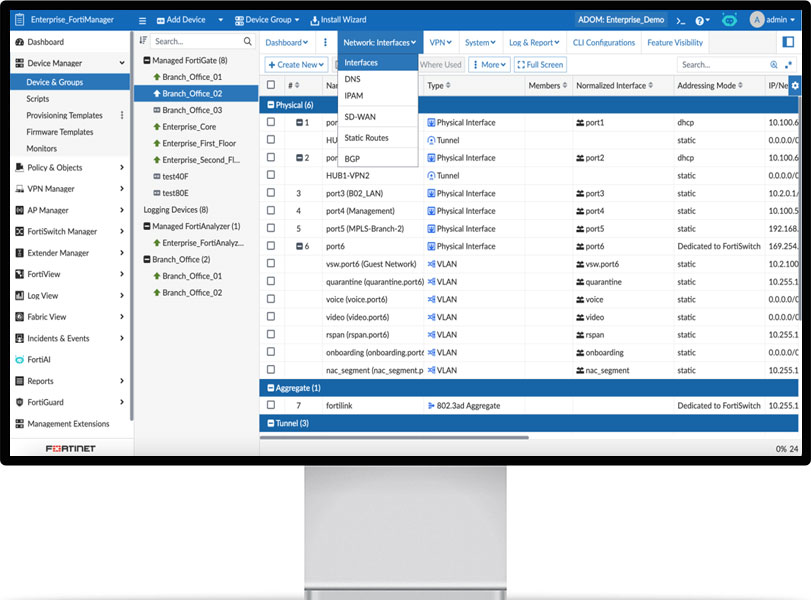Toggle the select-all checkbox in table header
The width and height of the screenshot is (811, 600).
[x=271, y=85]
